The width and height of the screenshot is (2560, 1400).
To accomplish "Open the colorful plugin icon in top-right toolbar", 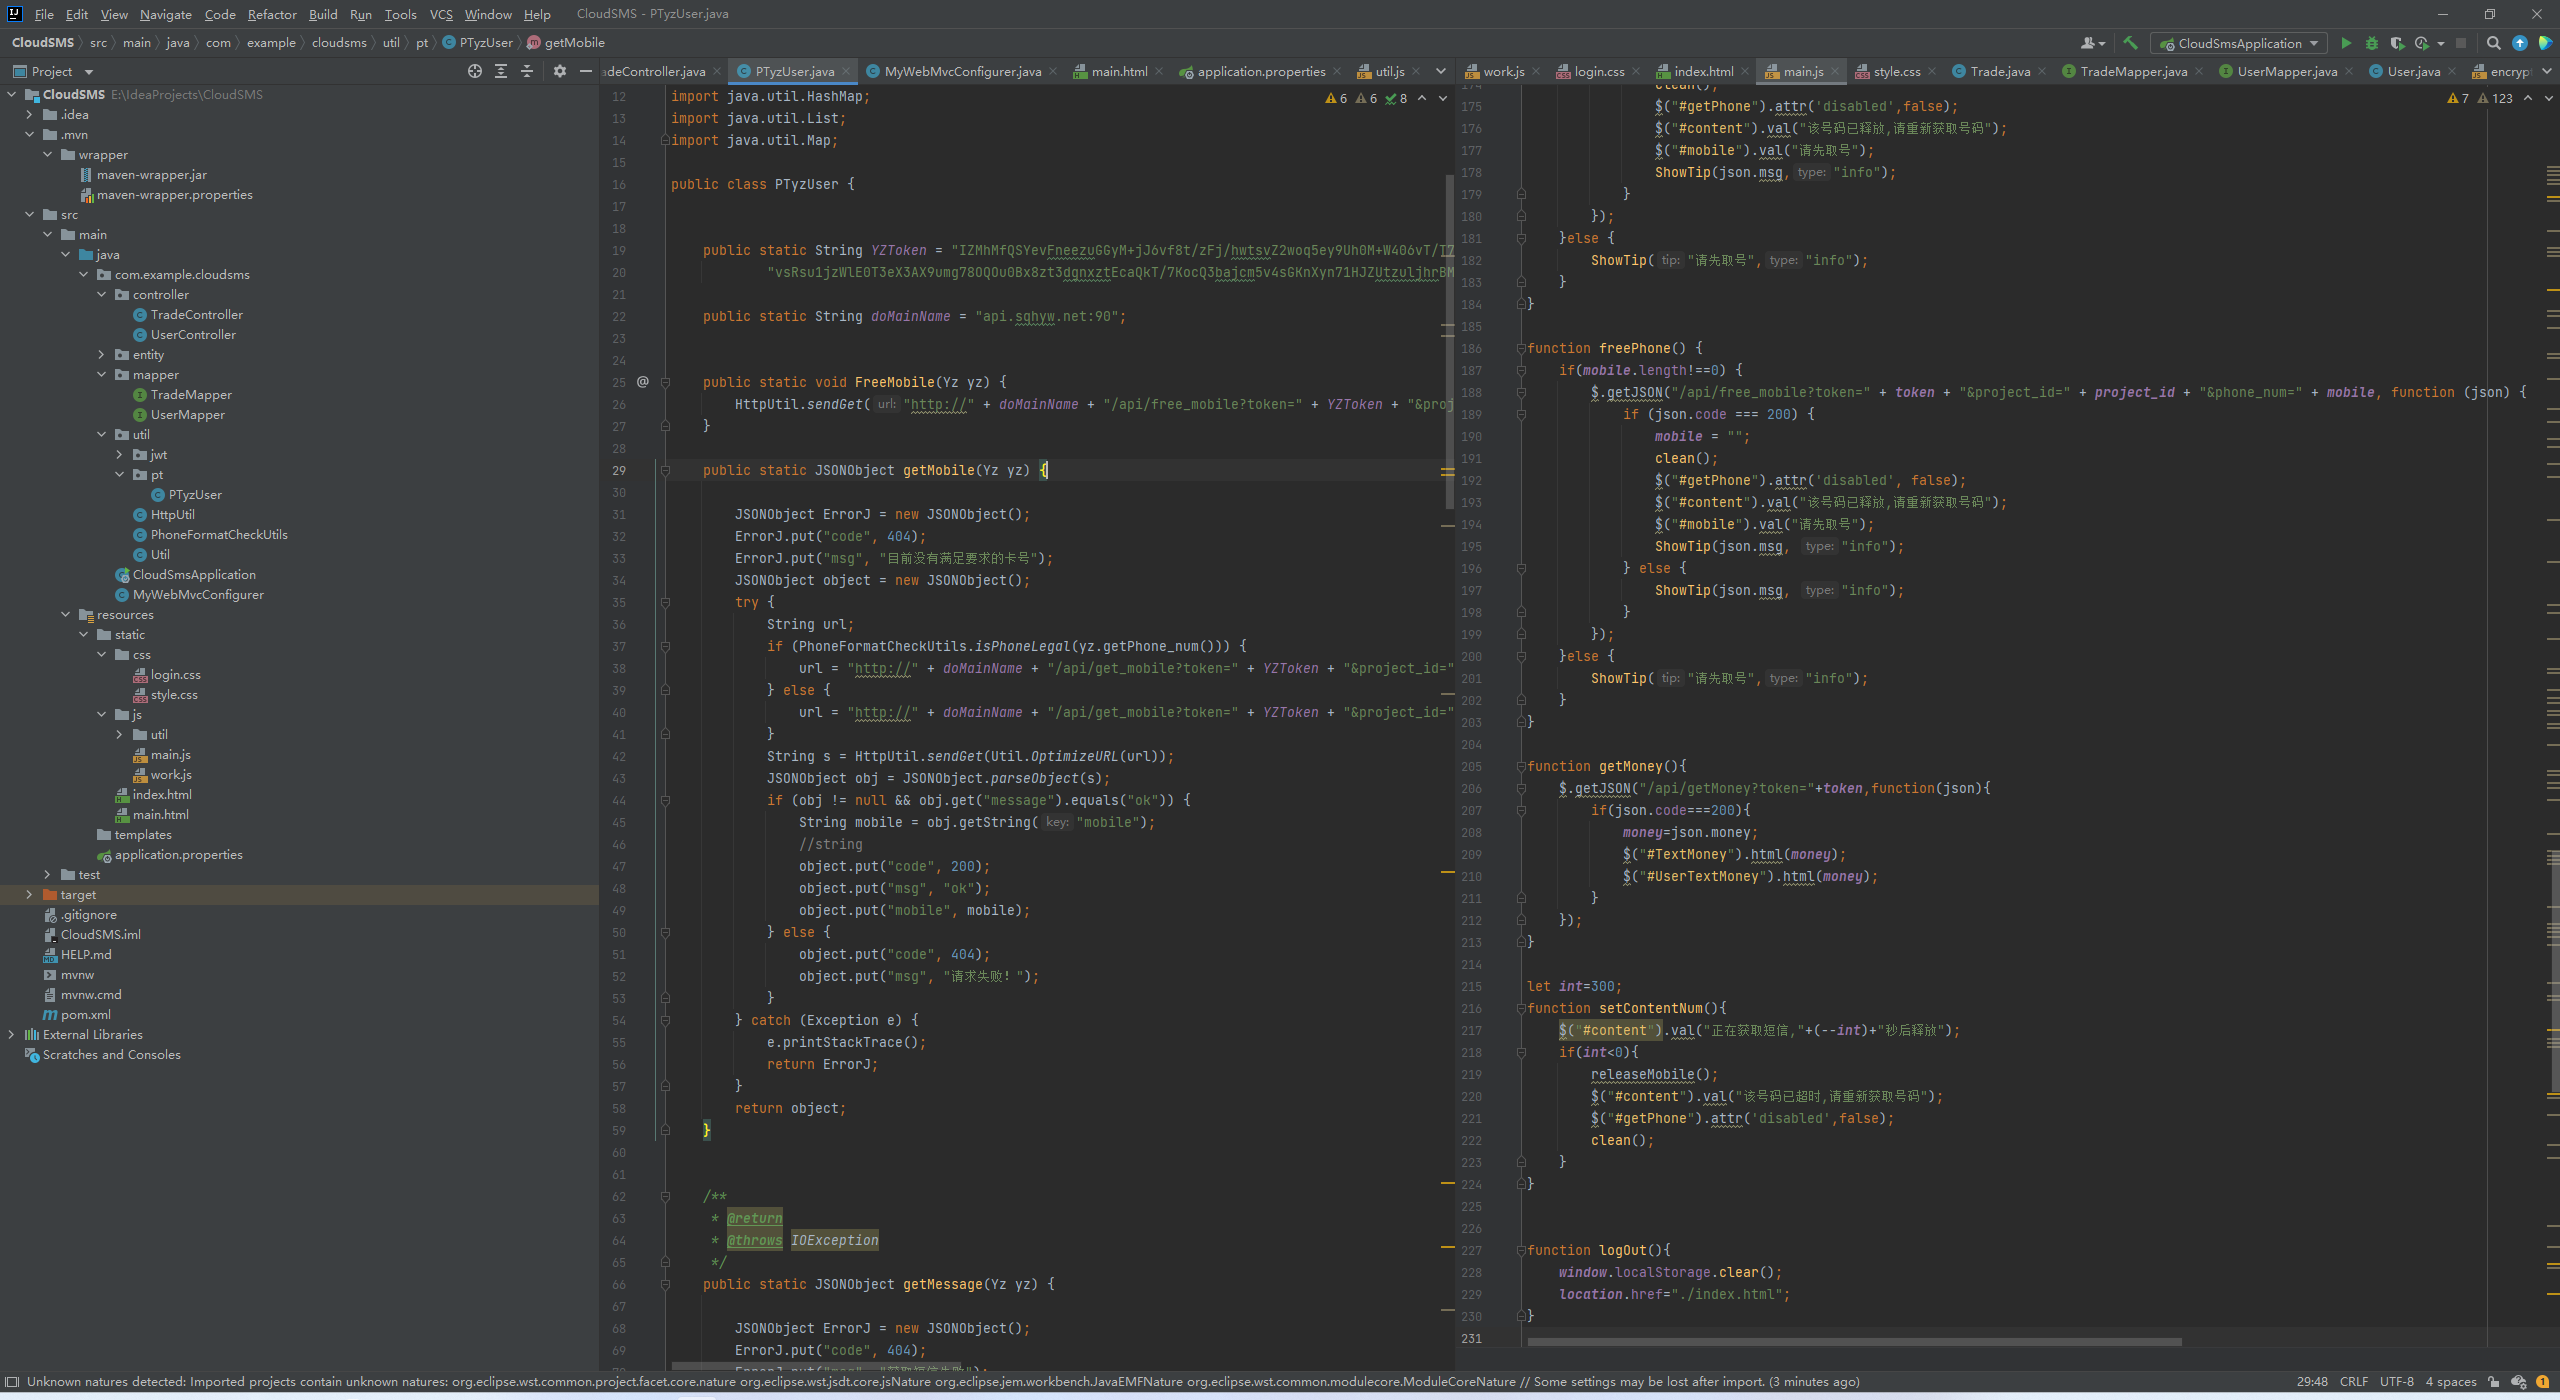I will [x=2545, y=43].
